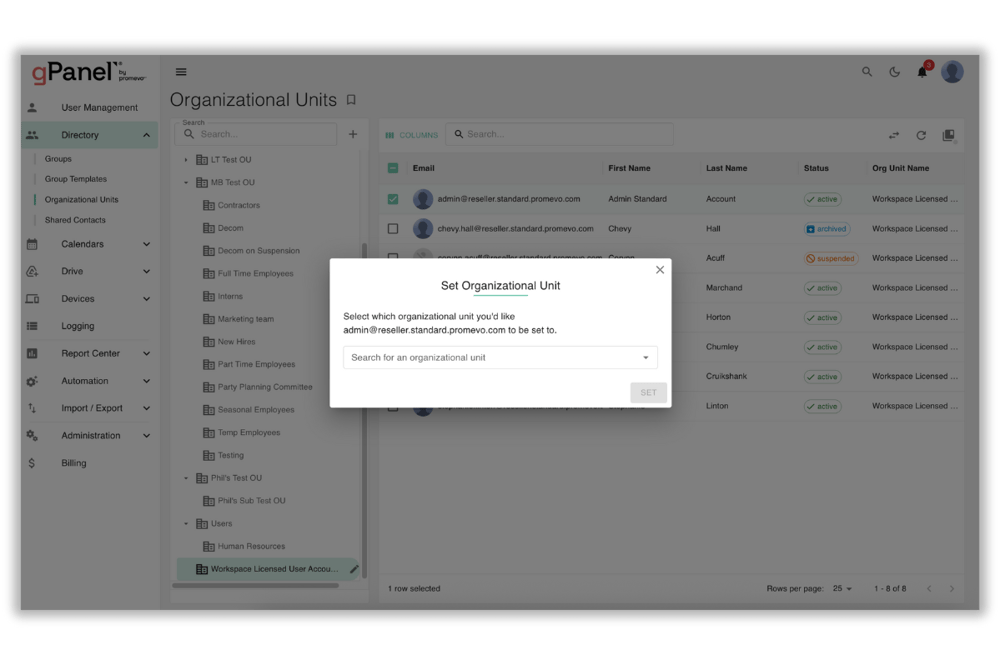Collapse Phil's Test OU tree node
Image resolution: width=1000 pixels, height=665 pixels.
click(186, 478)
